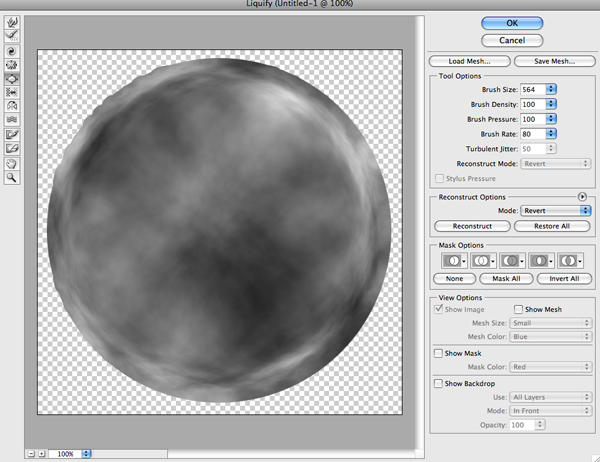Image resolution: width=600 pixels, height=462 pixels.
Task: Click the zoom level 100% field
Action: click(x=65, y=454)
